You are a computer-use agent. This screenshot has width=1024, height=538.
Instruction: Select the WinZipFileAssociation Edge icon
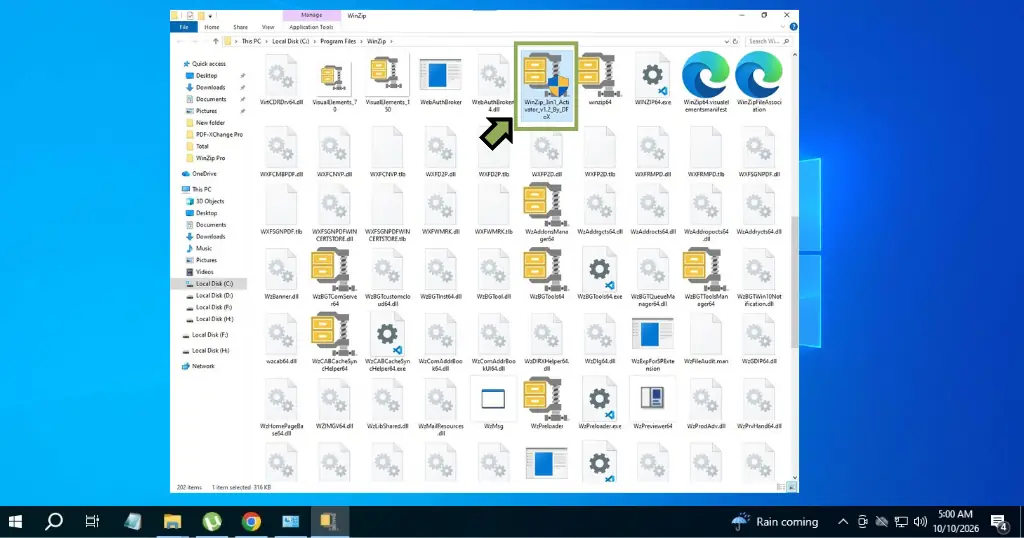pos(759,75)
